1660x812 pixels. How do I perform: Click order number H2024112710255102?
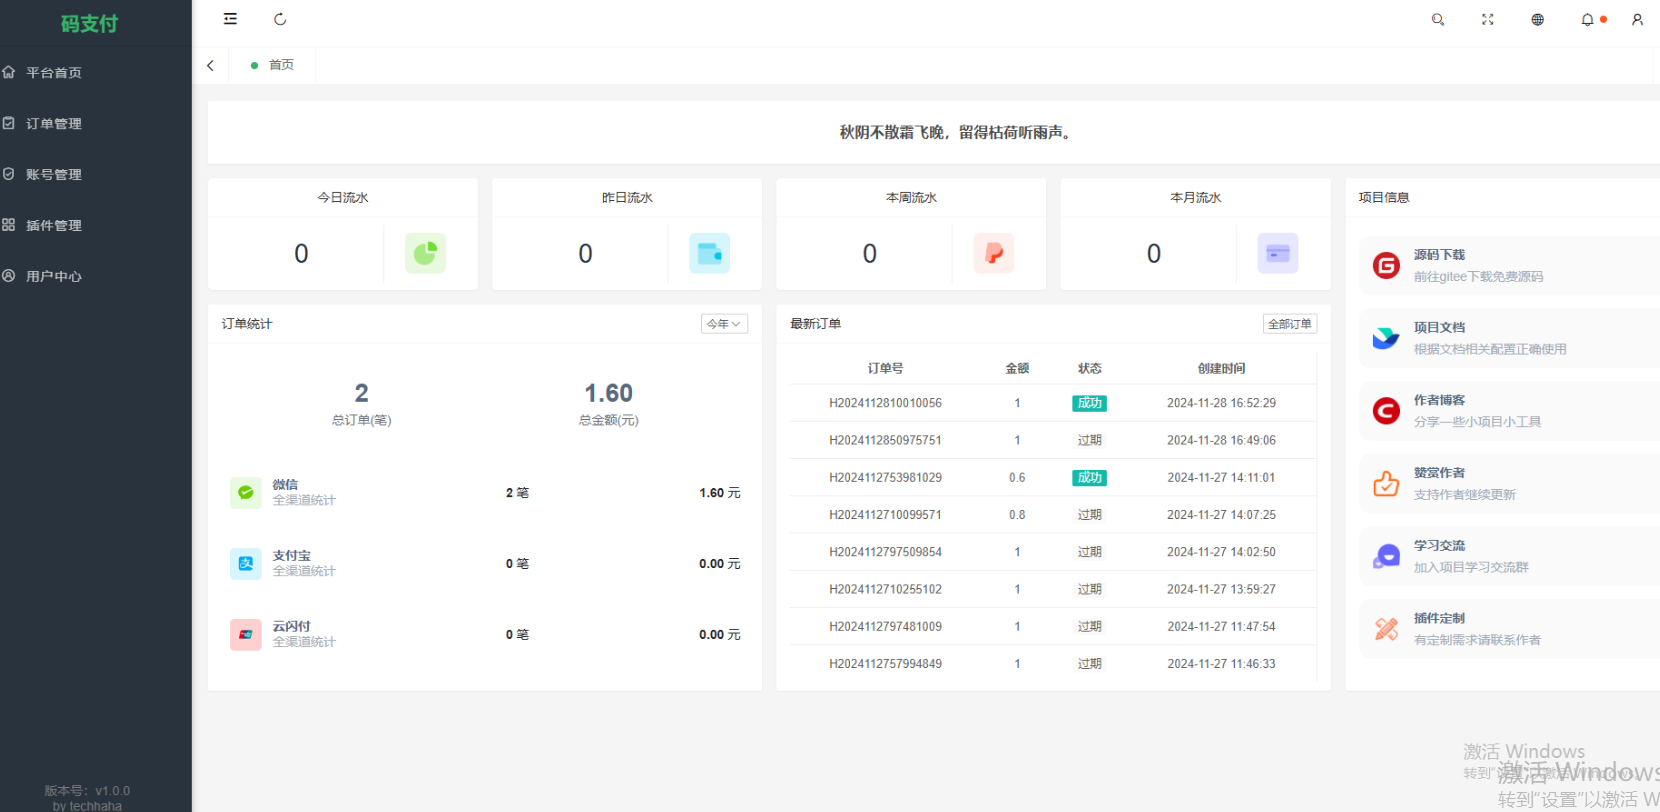tap(885, 589)
